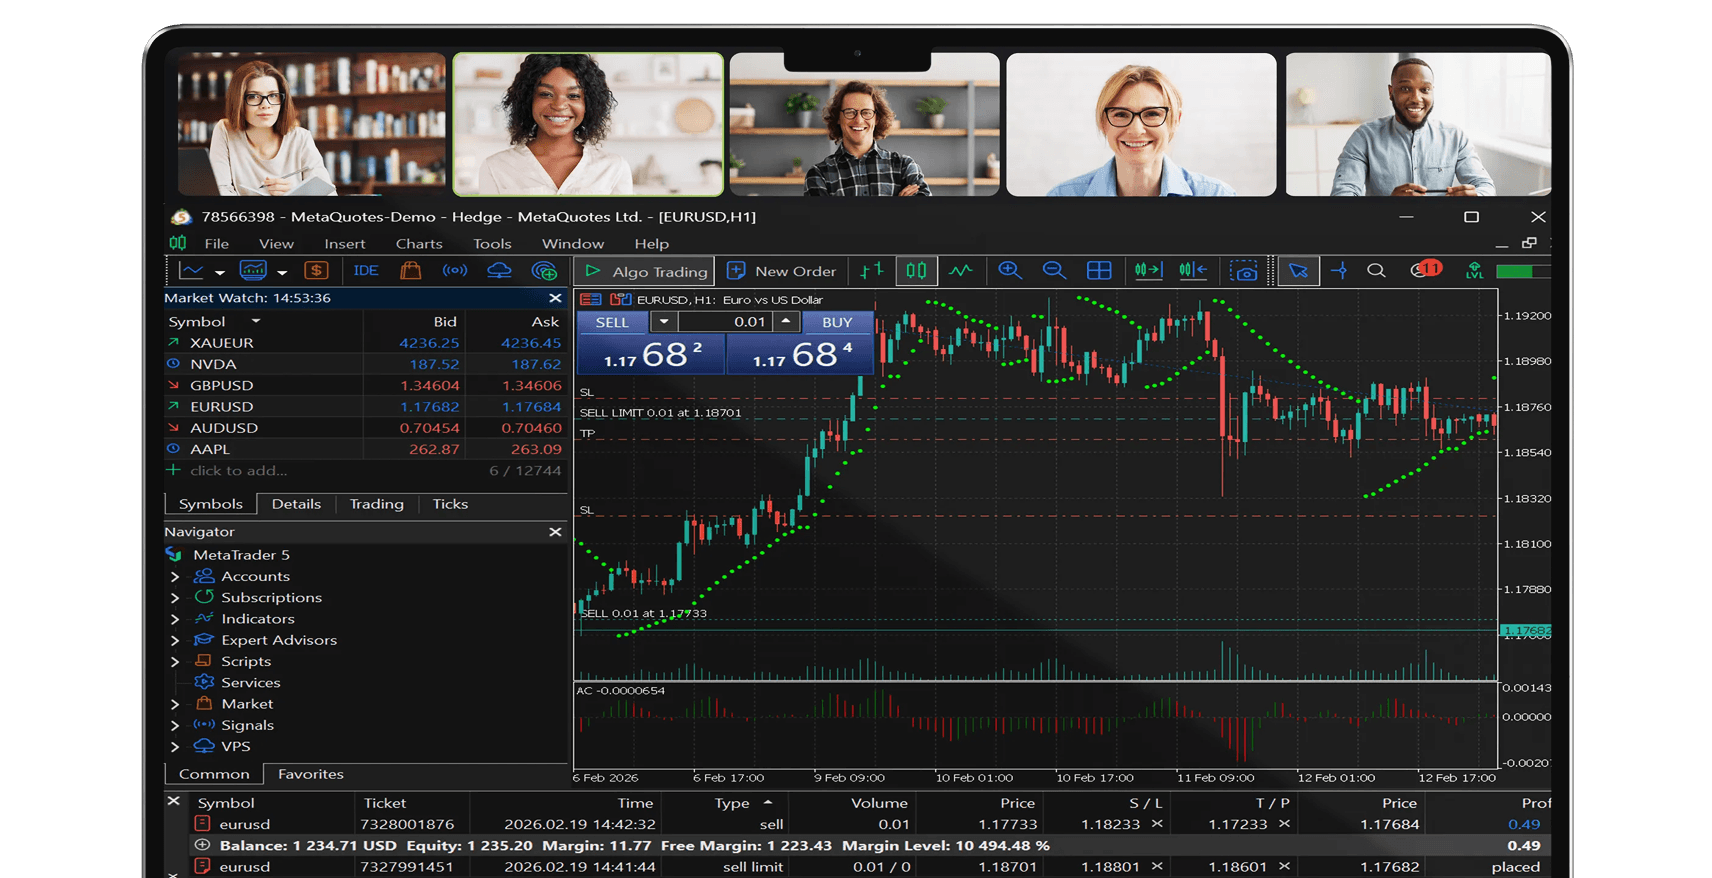Switch to the Ticks tab
1712x878 pixels.
(x=450, y=504)
